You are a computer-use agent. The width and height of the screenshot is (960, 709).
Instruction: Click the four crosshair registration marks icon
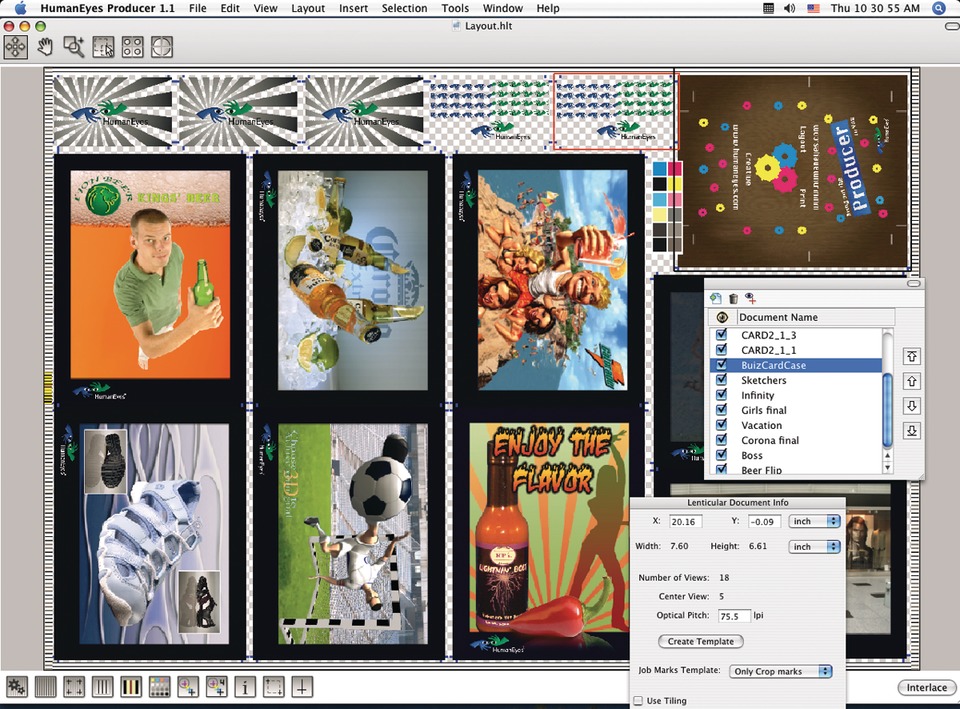tap(74, 687)
